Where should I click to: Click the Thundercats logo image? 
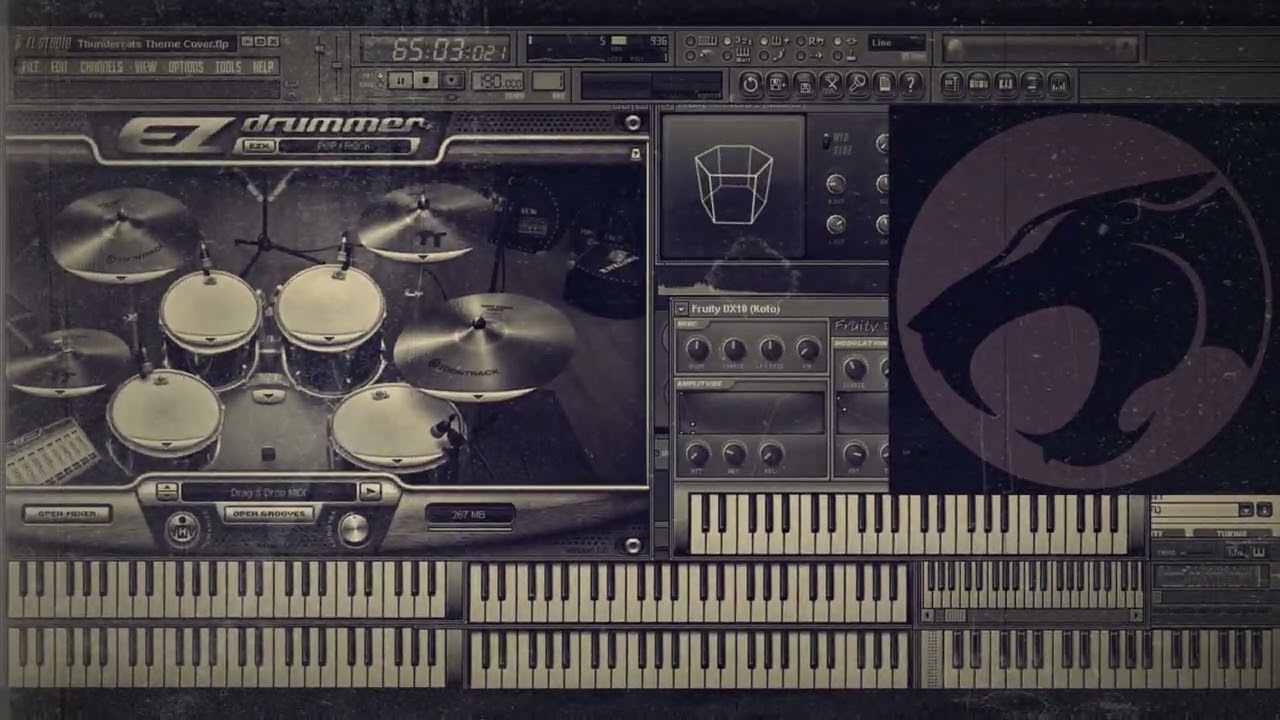coord(1083,300)
